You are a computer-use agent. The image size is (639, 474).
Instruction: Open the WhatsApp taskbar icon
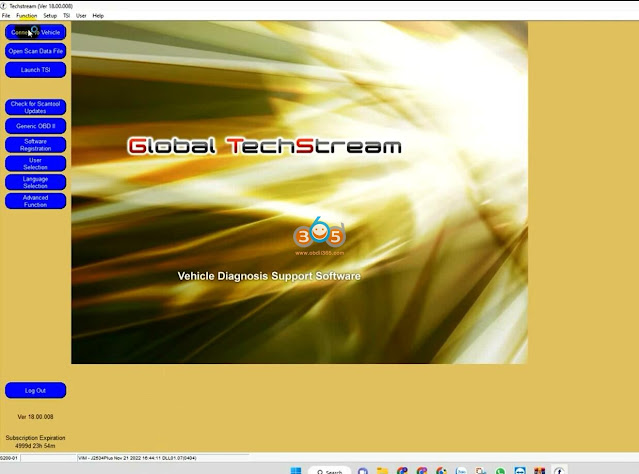pyautogui.click(x=500, y=471)
